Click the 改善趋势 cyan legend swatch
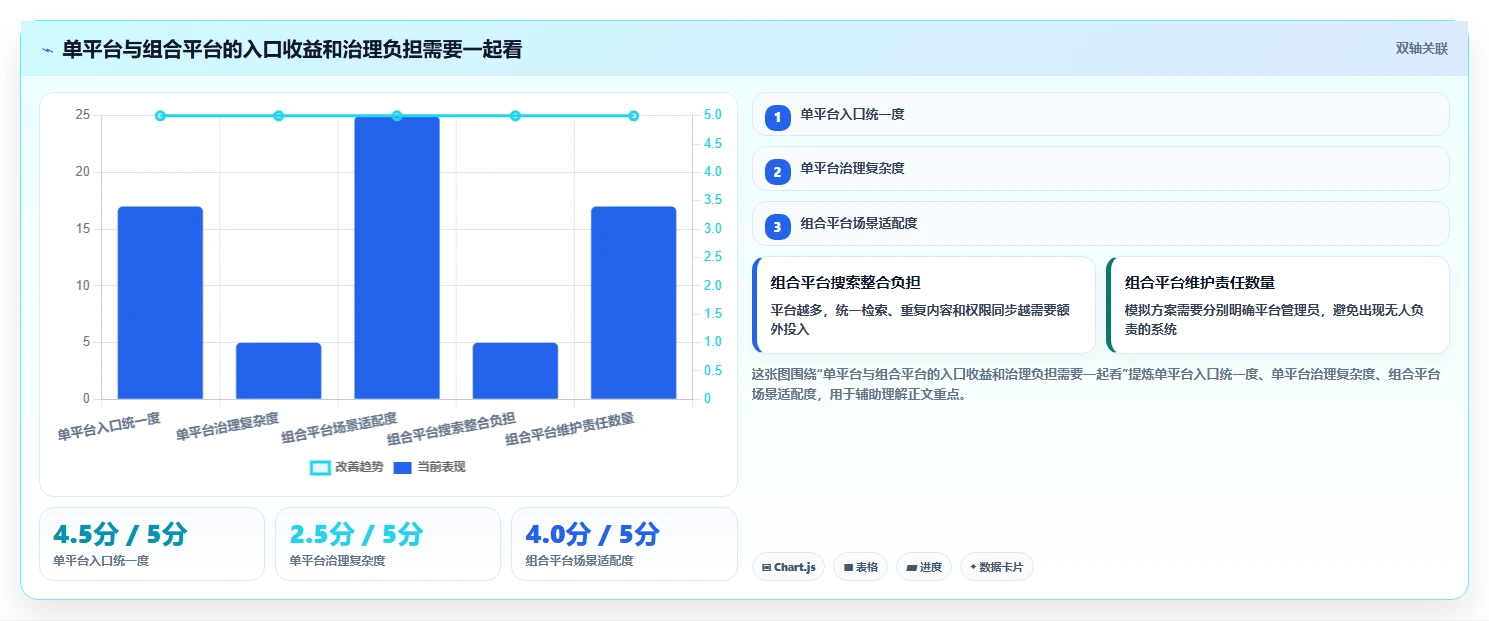Viewport: 1489px width, 621px height. click(x=320, y=467)
